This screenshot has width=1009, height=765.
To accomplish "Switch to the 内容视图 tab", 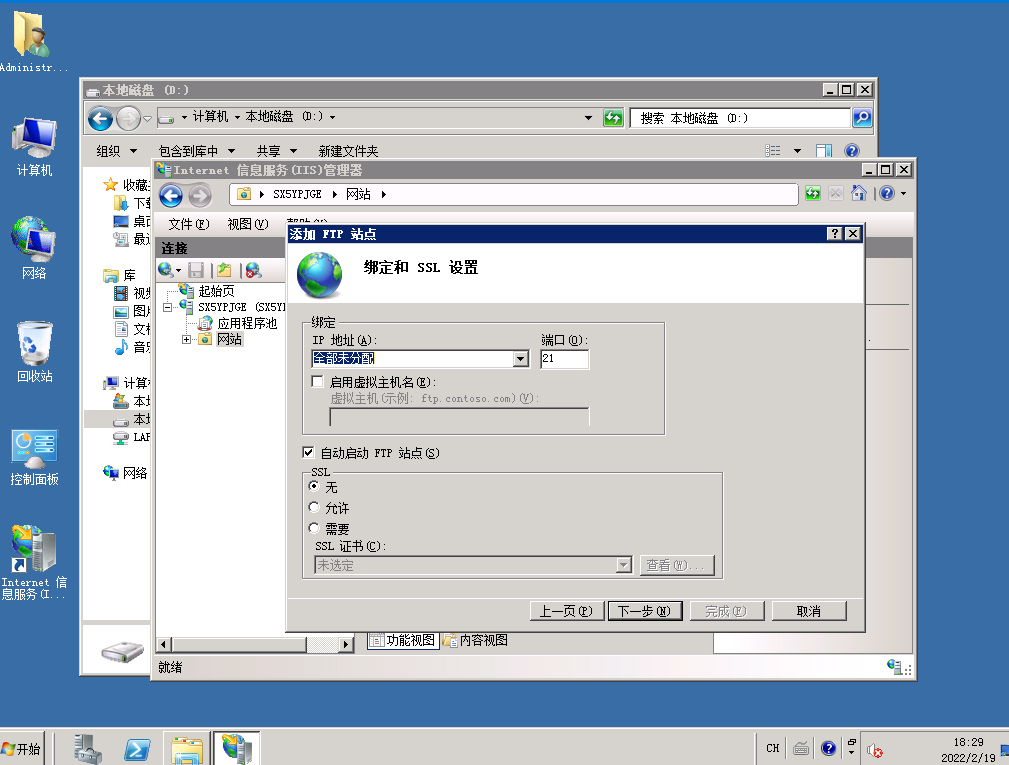I will point(476,640).
